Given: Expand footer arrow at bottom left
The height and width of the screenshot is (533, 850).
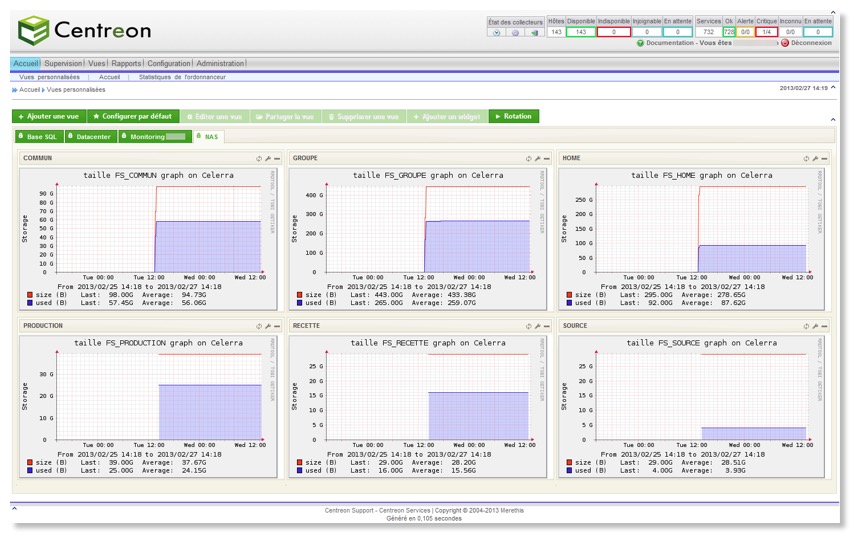Looking at the screenshot, I should pos(15,508).
